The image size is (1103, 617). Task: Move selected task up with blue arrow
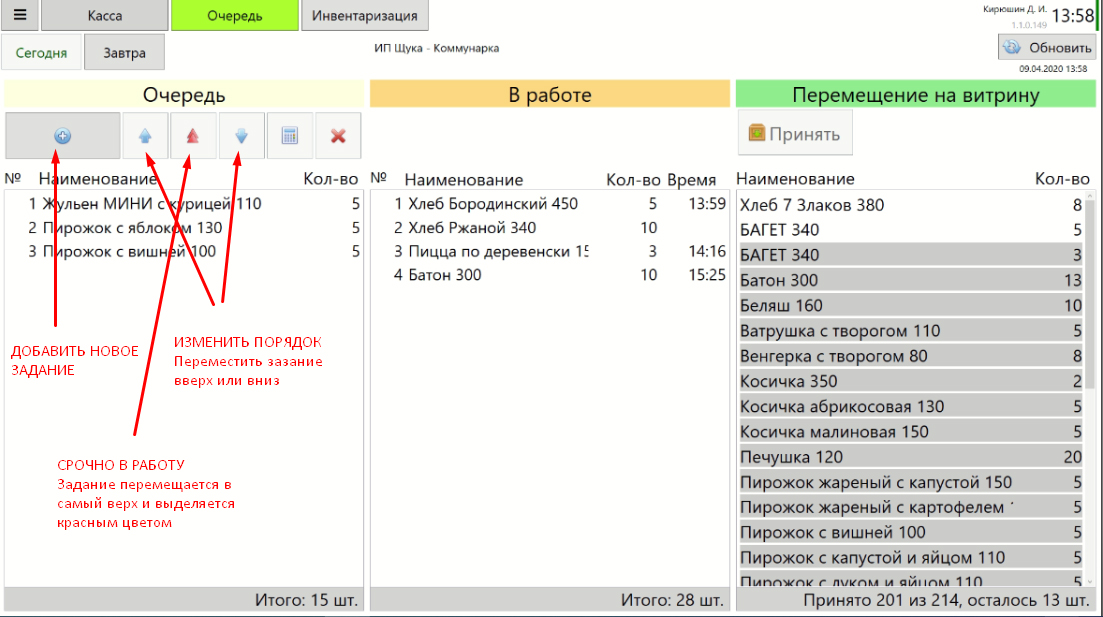[x=146, y=136]
